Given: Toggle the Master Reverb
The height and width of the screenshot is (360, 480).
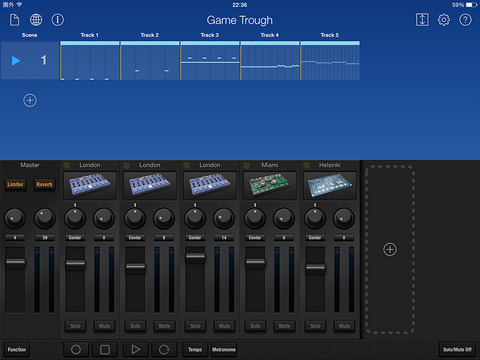Looking at the screenshot, I should (44, 184).
